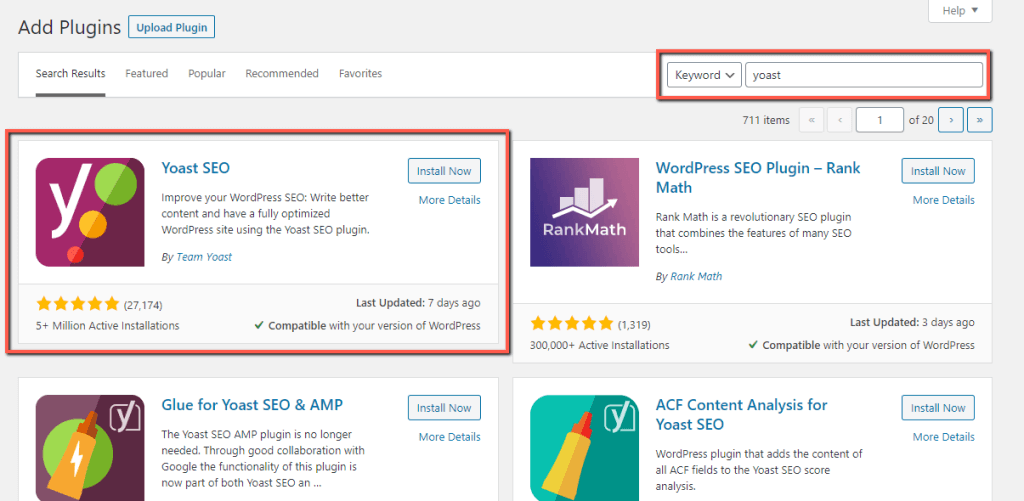
Task: Switch to the Search Results tab
Action: point(71,74)
